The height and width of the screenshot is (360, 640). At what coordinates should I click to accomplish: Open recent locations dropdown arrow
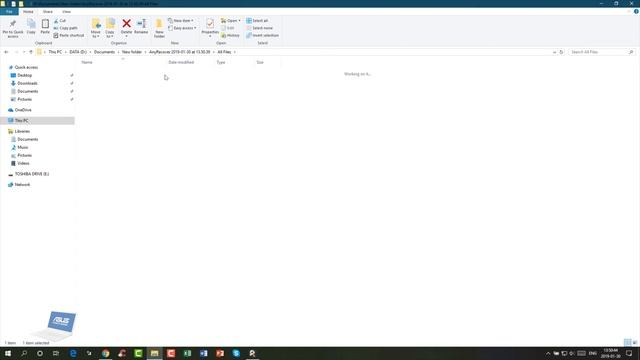[x=24, y=52]
